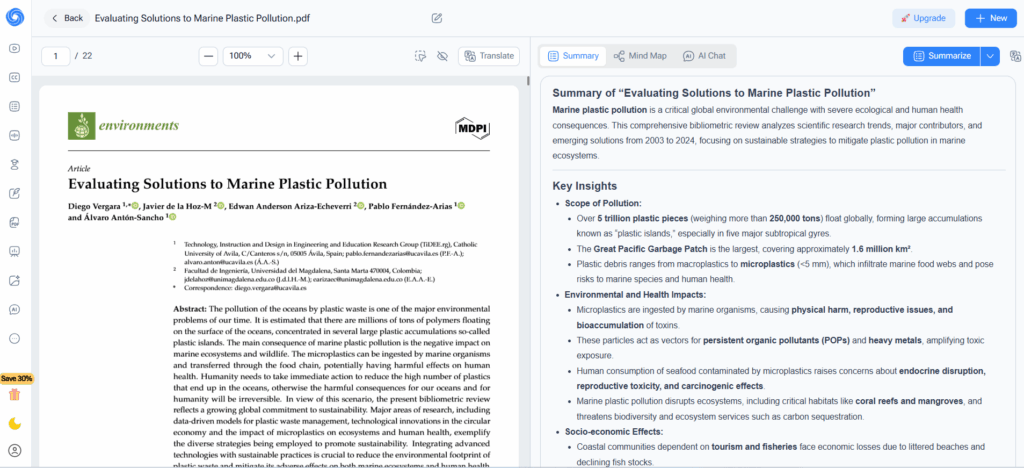Click the '/ 22' page count text
The image size is (1024, 468).
click(83, 56)
